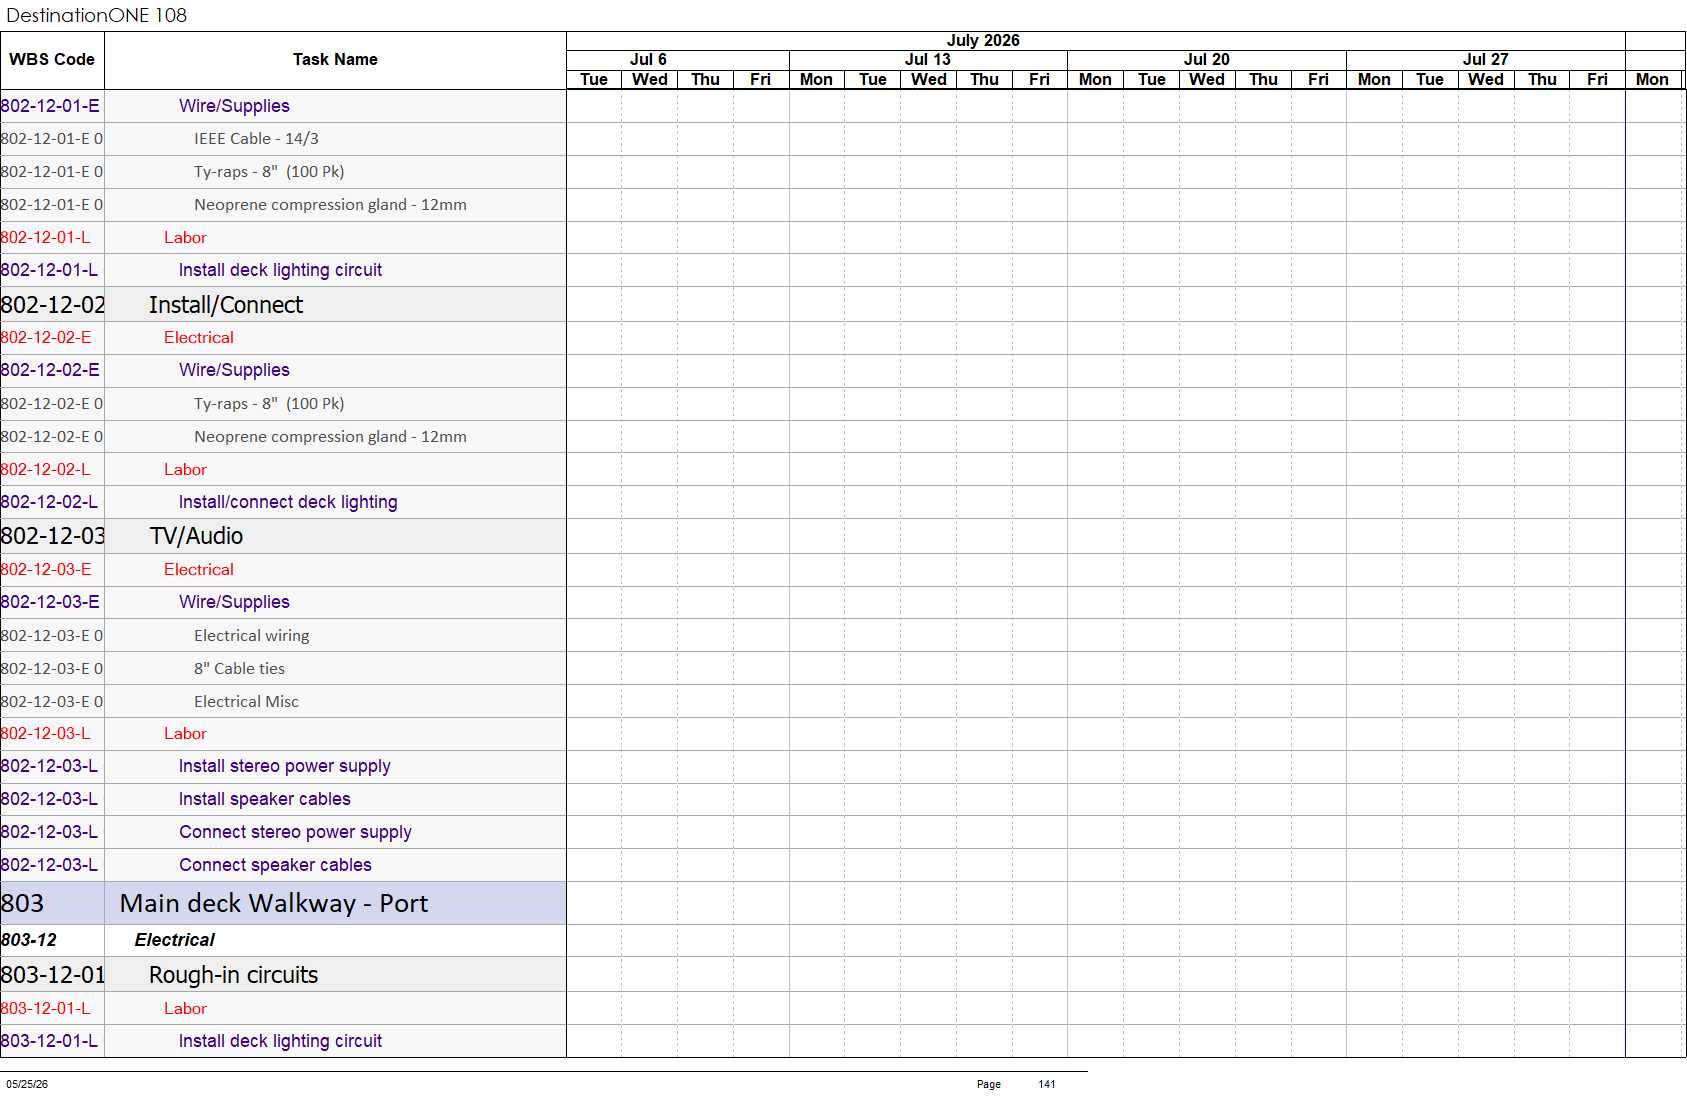Select the Rough-in circuits row
Screen dimensions: 1687x1097
click(x=283, y=975)
